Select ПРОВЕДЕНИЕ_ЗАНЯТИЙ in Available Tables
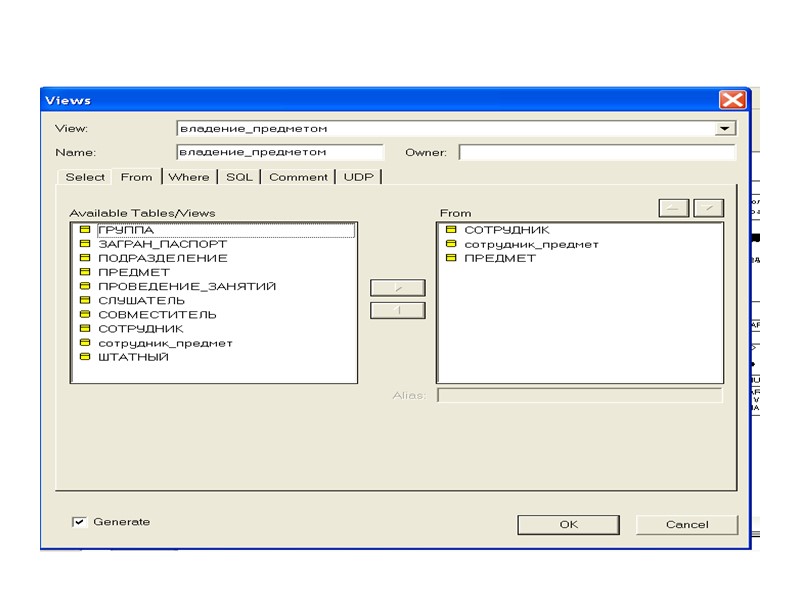The image size is (800, 600). coord(187,286)
